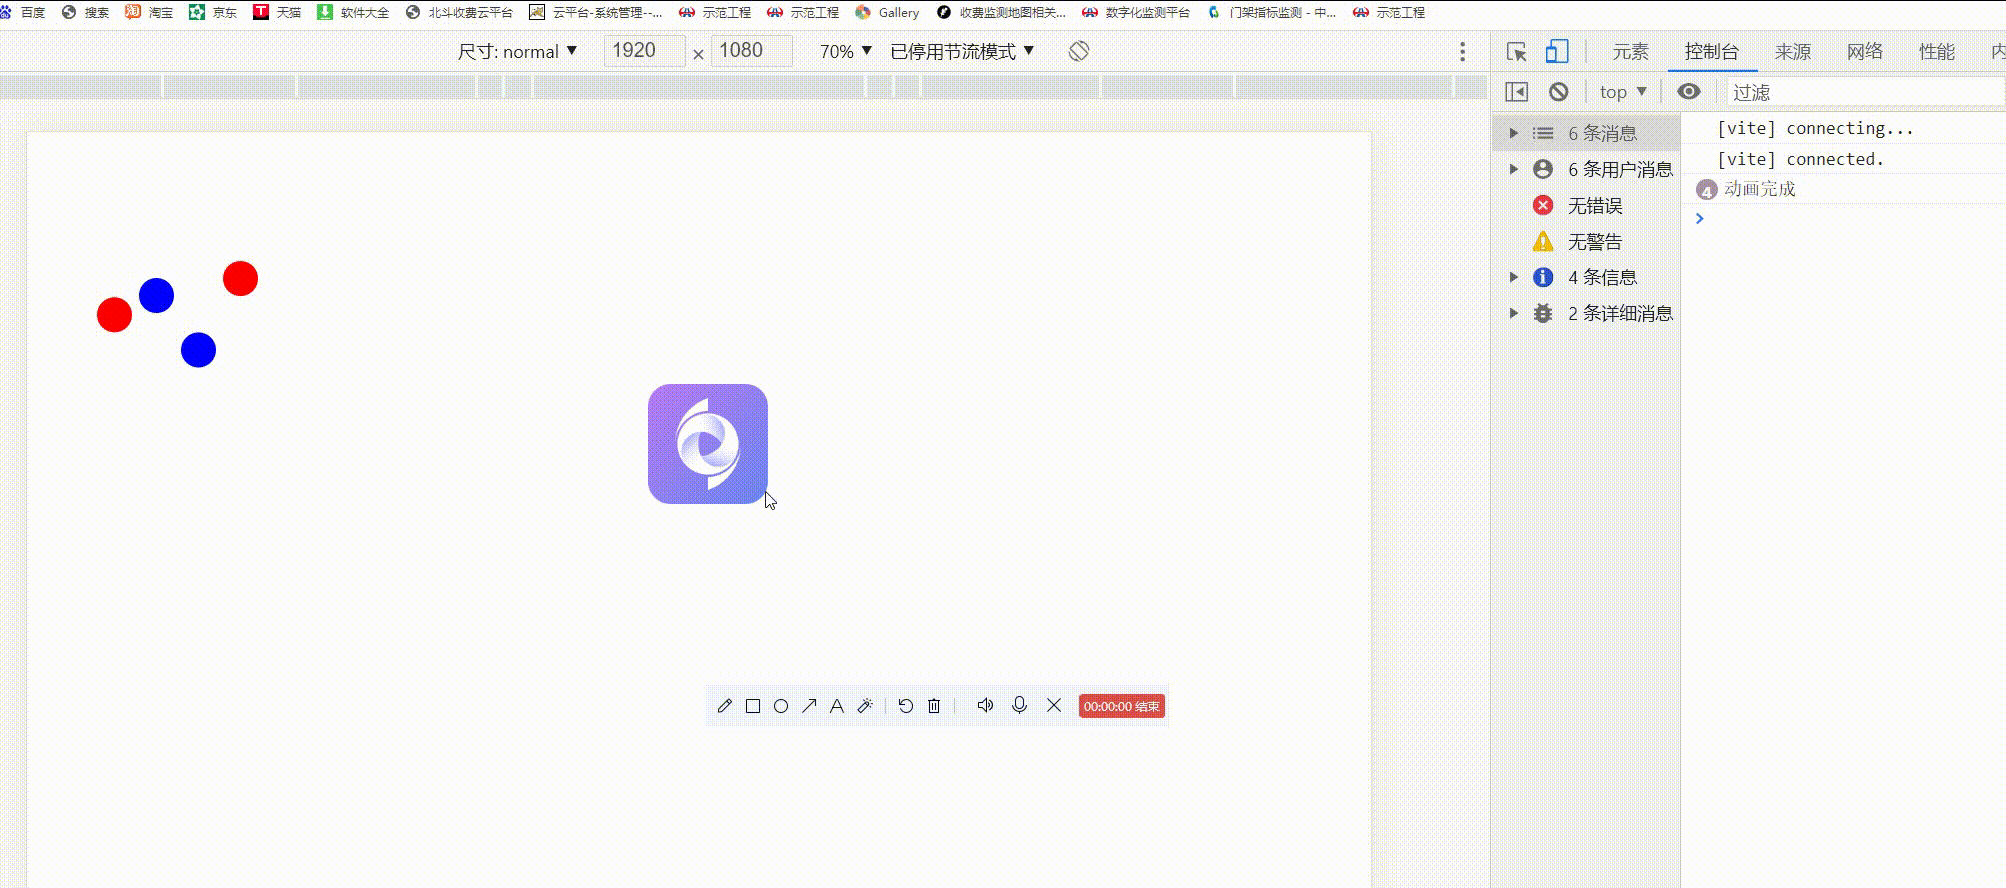Open the 收费监测地图相关 bookmark

pos(1001,12)
